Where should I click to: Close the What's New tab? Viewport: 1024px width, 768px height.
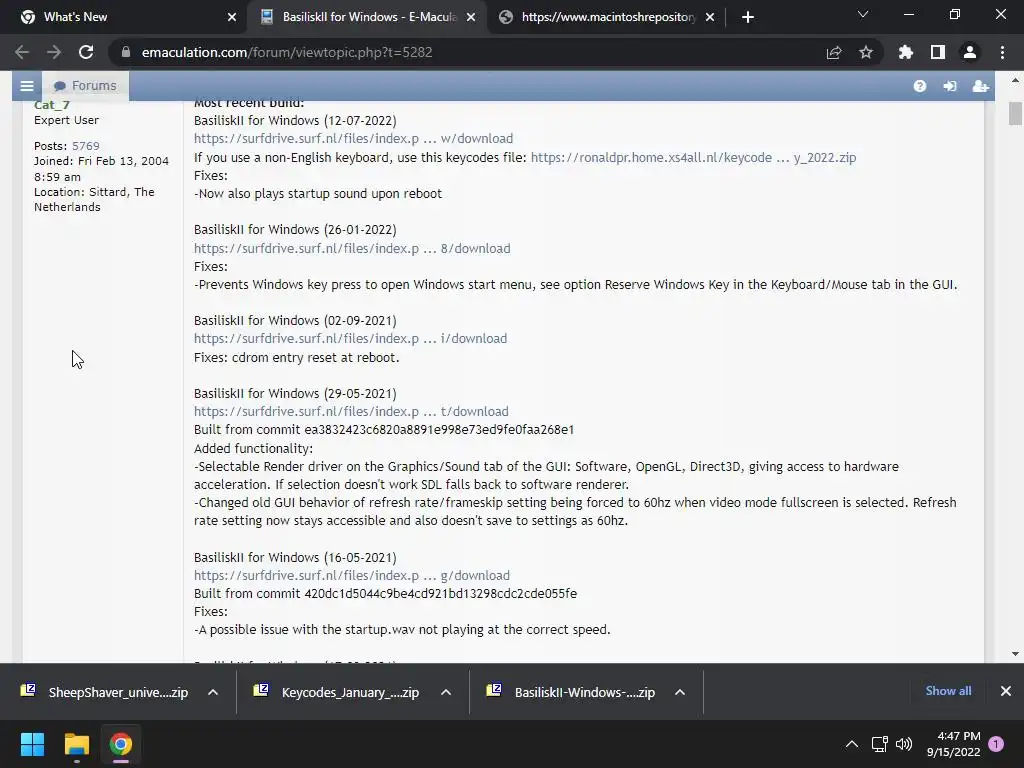[x=232, y=17]
